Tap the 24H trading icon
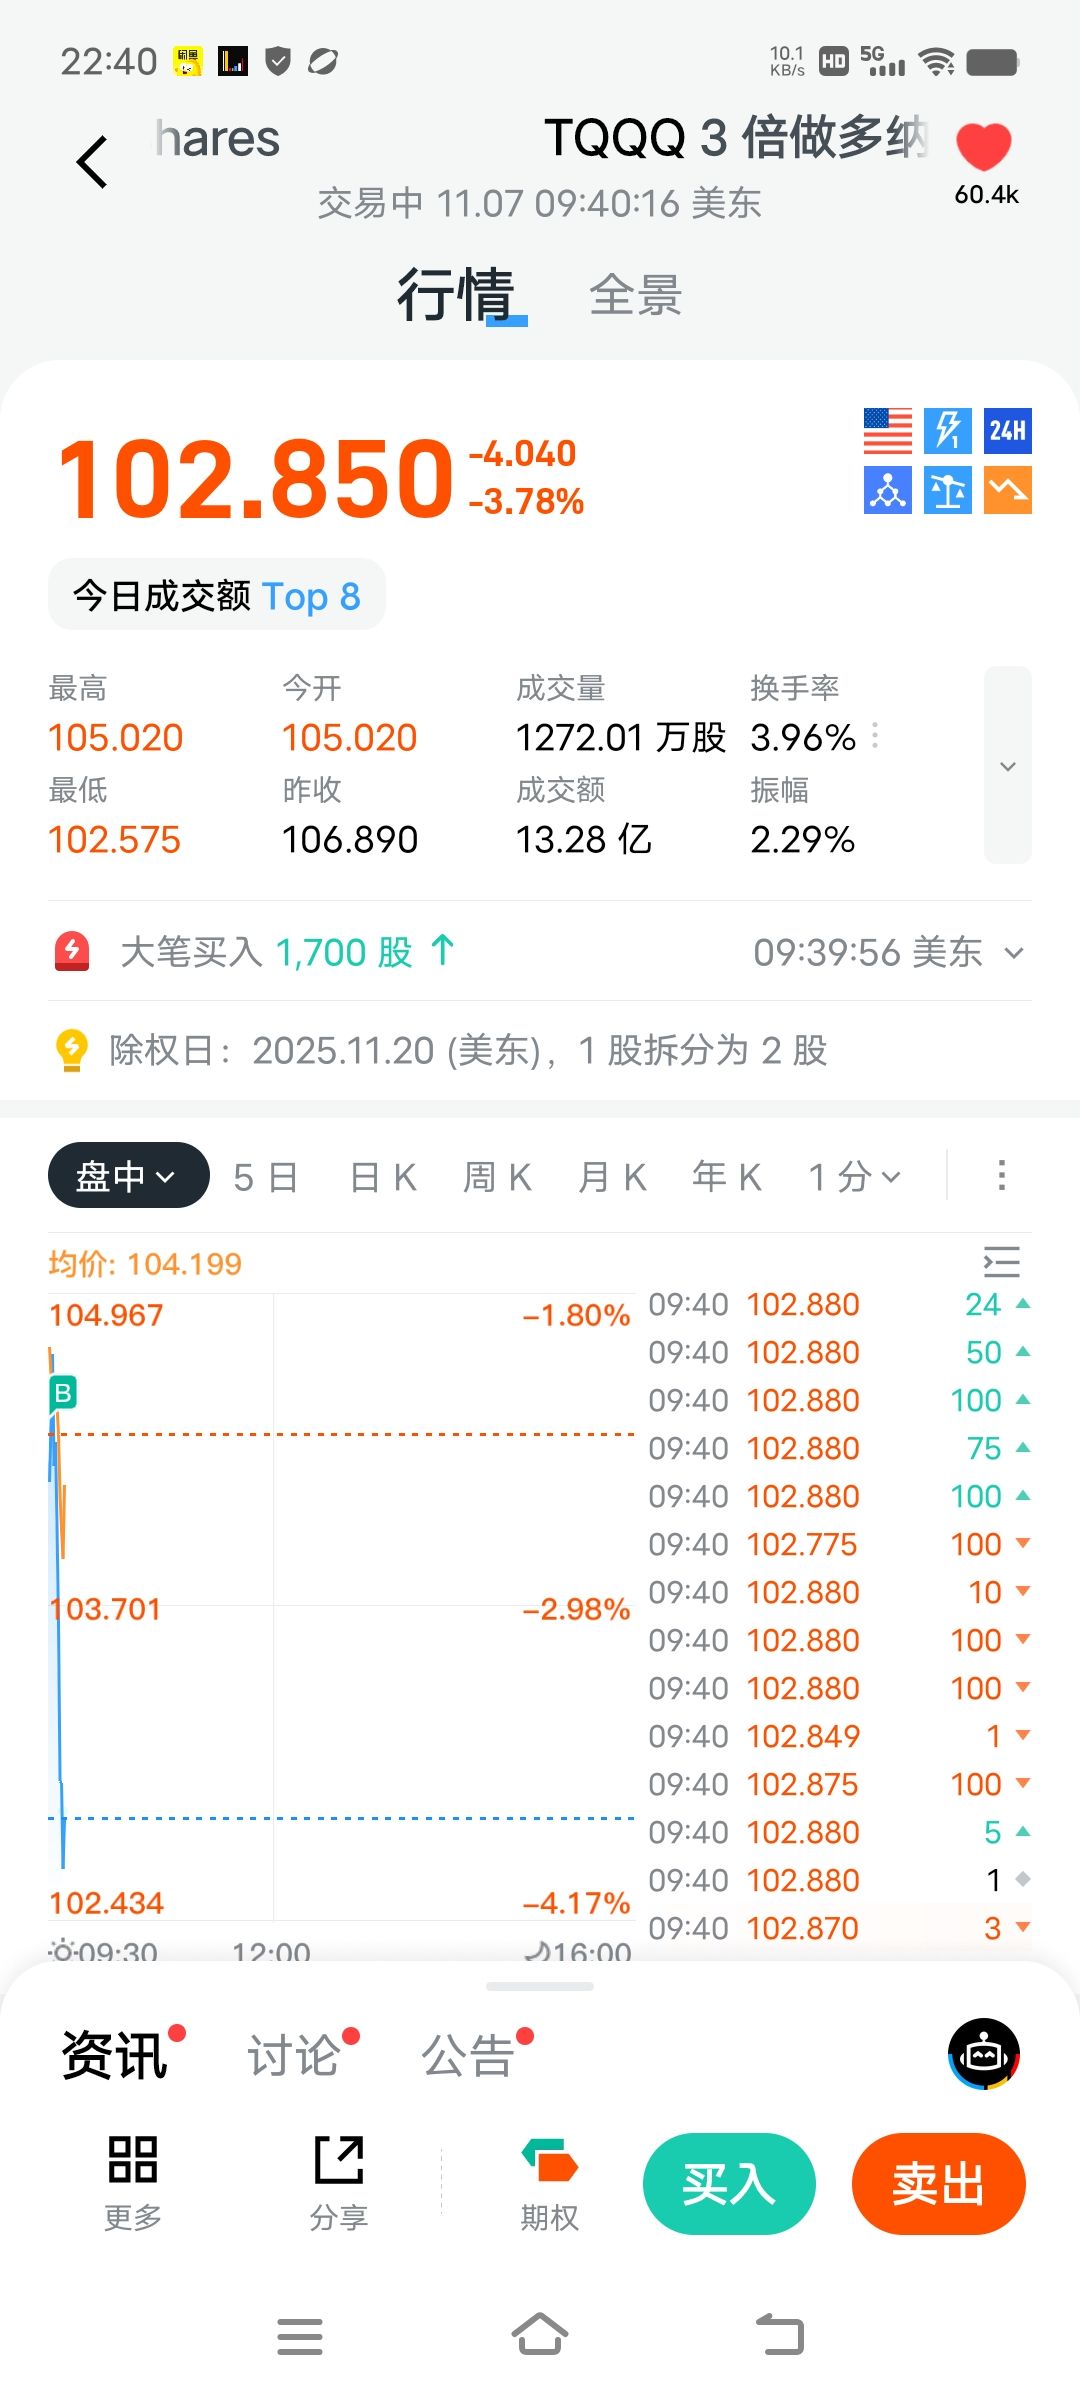This screenshot has height=2400, width=1080. pyautogui.click(x=1007, y=431)
